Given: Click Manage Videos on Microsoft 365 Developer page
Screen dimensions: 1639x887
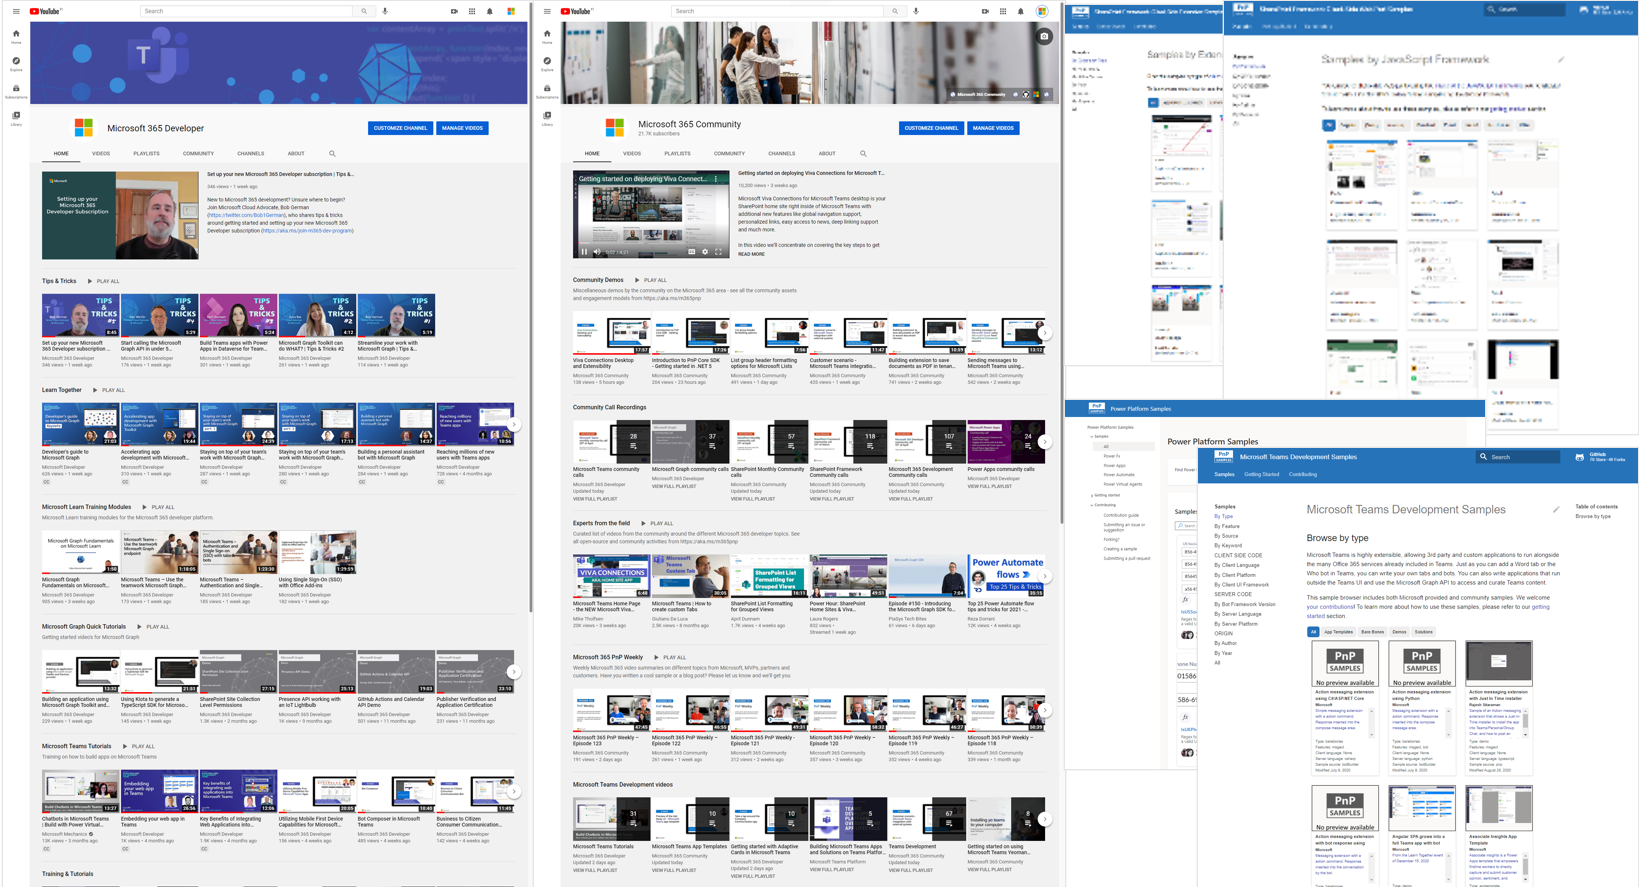Looking at the screenshot, I should click(462, 128).
